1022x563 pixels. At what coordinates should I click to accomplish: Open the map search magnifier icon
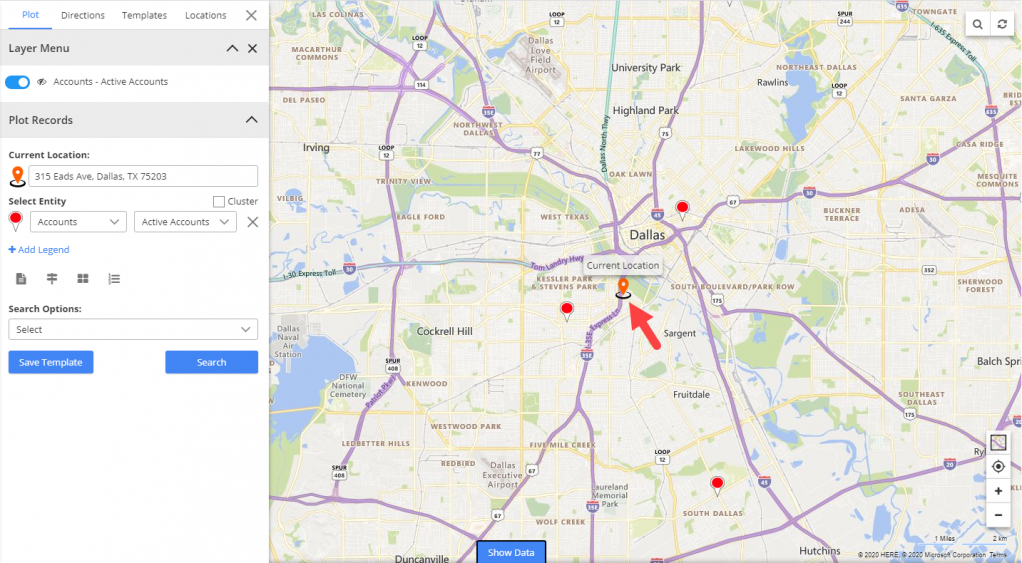pyautogui.click(x=978, y=25)
